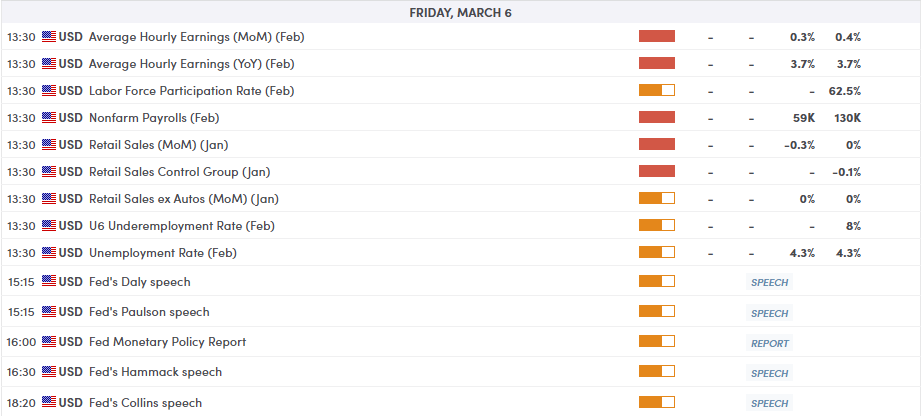Click flag icon on U6 Underemployment Rate row
Screen dimensions: 922x416
tap(48, 226)
